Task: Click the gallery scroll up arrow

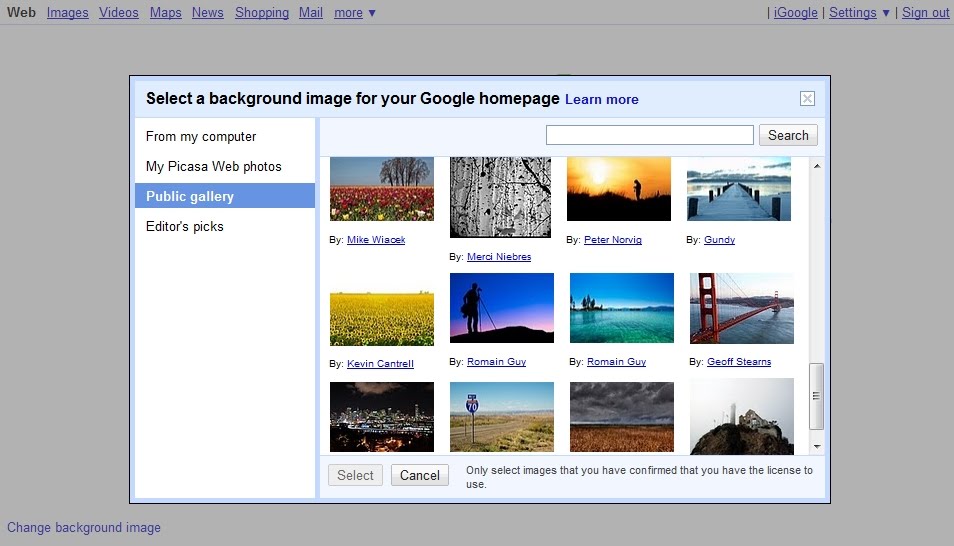Action: click(816, 166)
